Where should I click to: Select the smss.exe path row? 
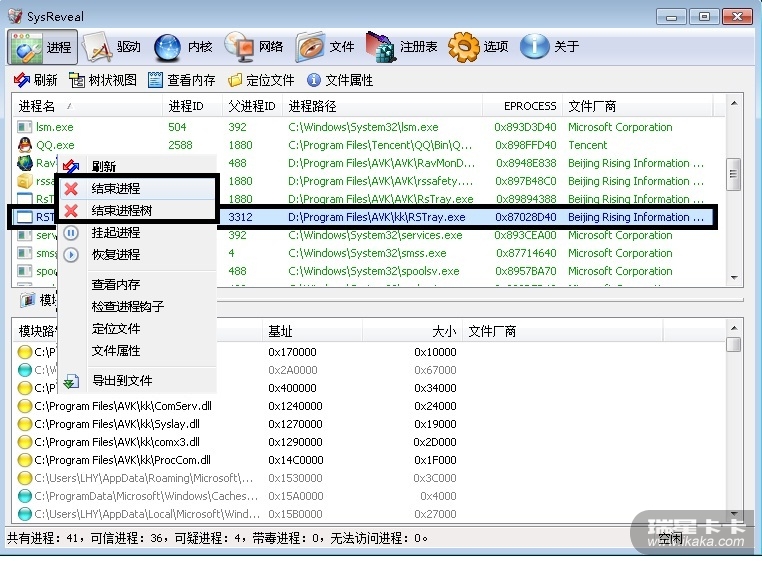pos(369,253)
